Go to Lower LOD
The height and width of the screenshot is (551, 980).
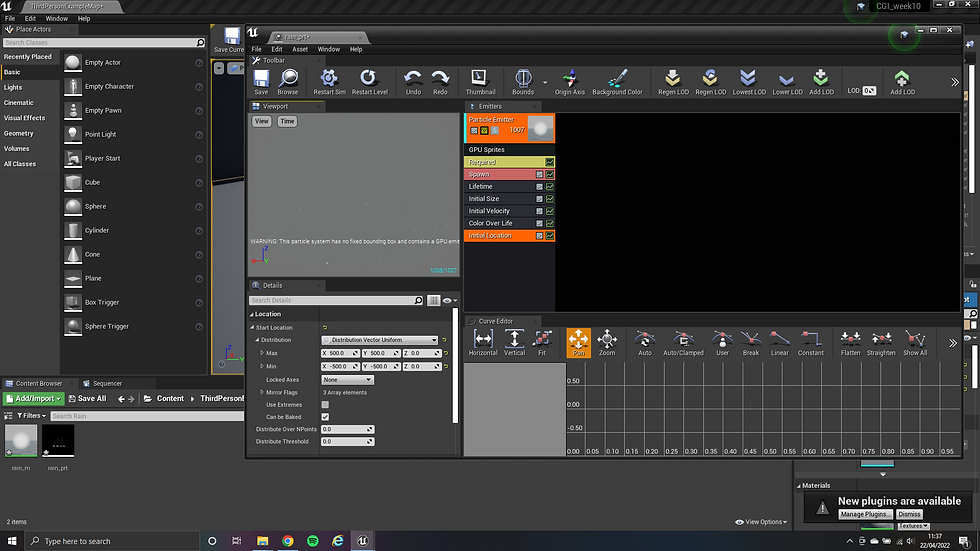[787, 82]
